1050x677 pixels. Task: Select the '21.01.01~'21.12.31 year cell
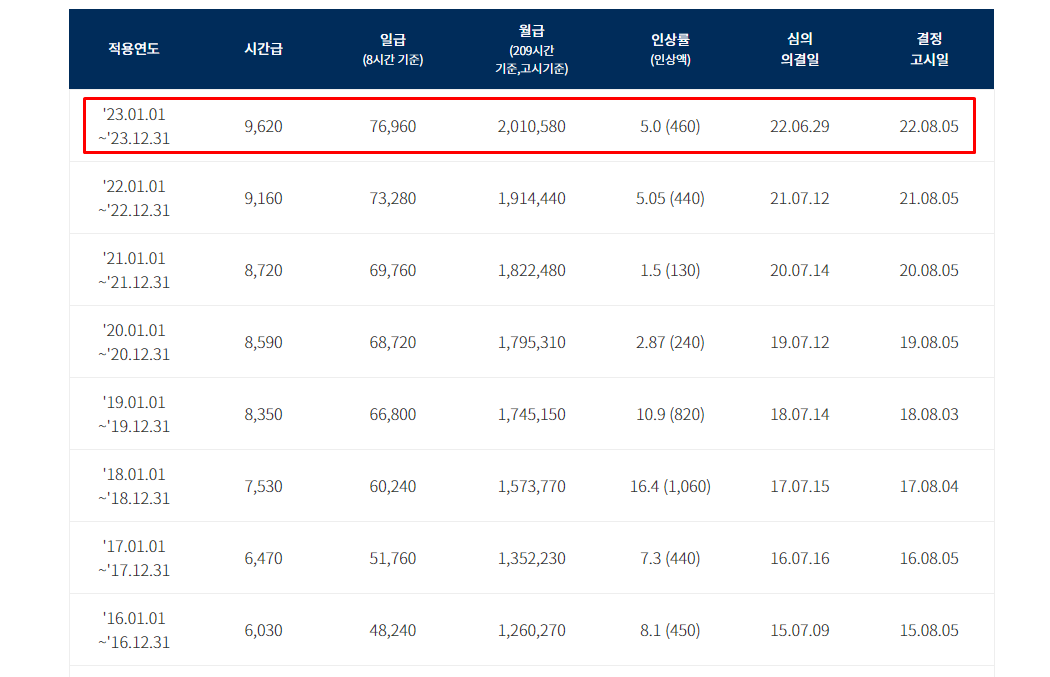[134, 271]
